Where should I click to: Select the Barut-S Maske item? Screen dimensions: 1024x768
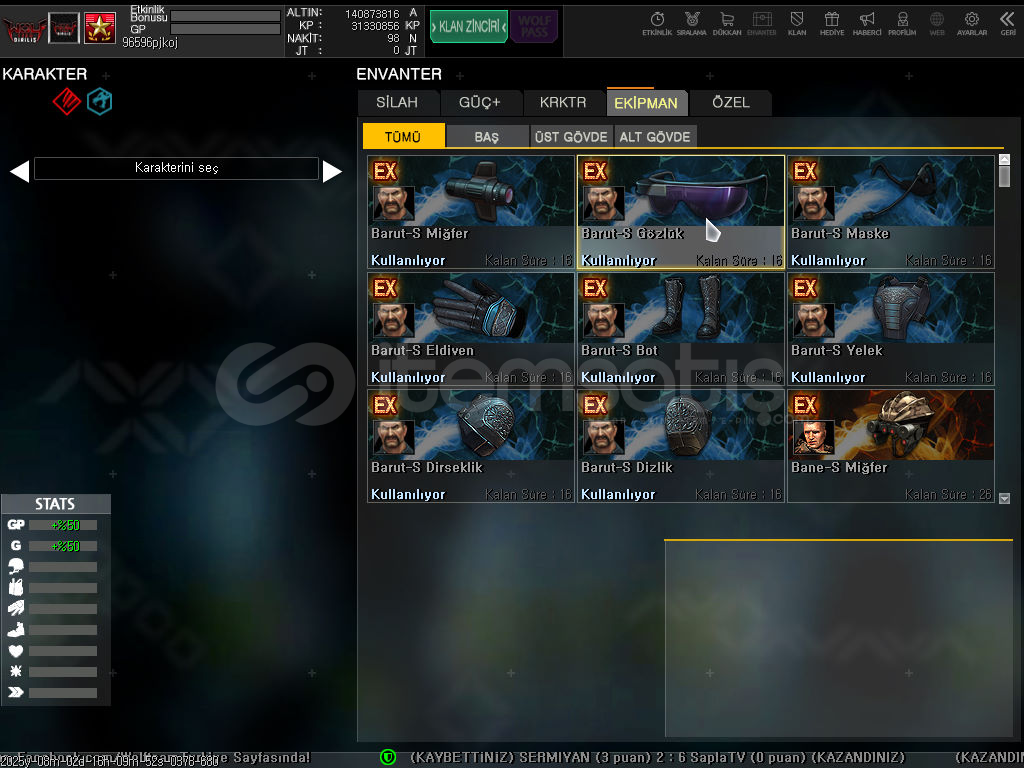[x=891, y=212]
